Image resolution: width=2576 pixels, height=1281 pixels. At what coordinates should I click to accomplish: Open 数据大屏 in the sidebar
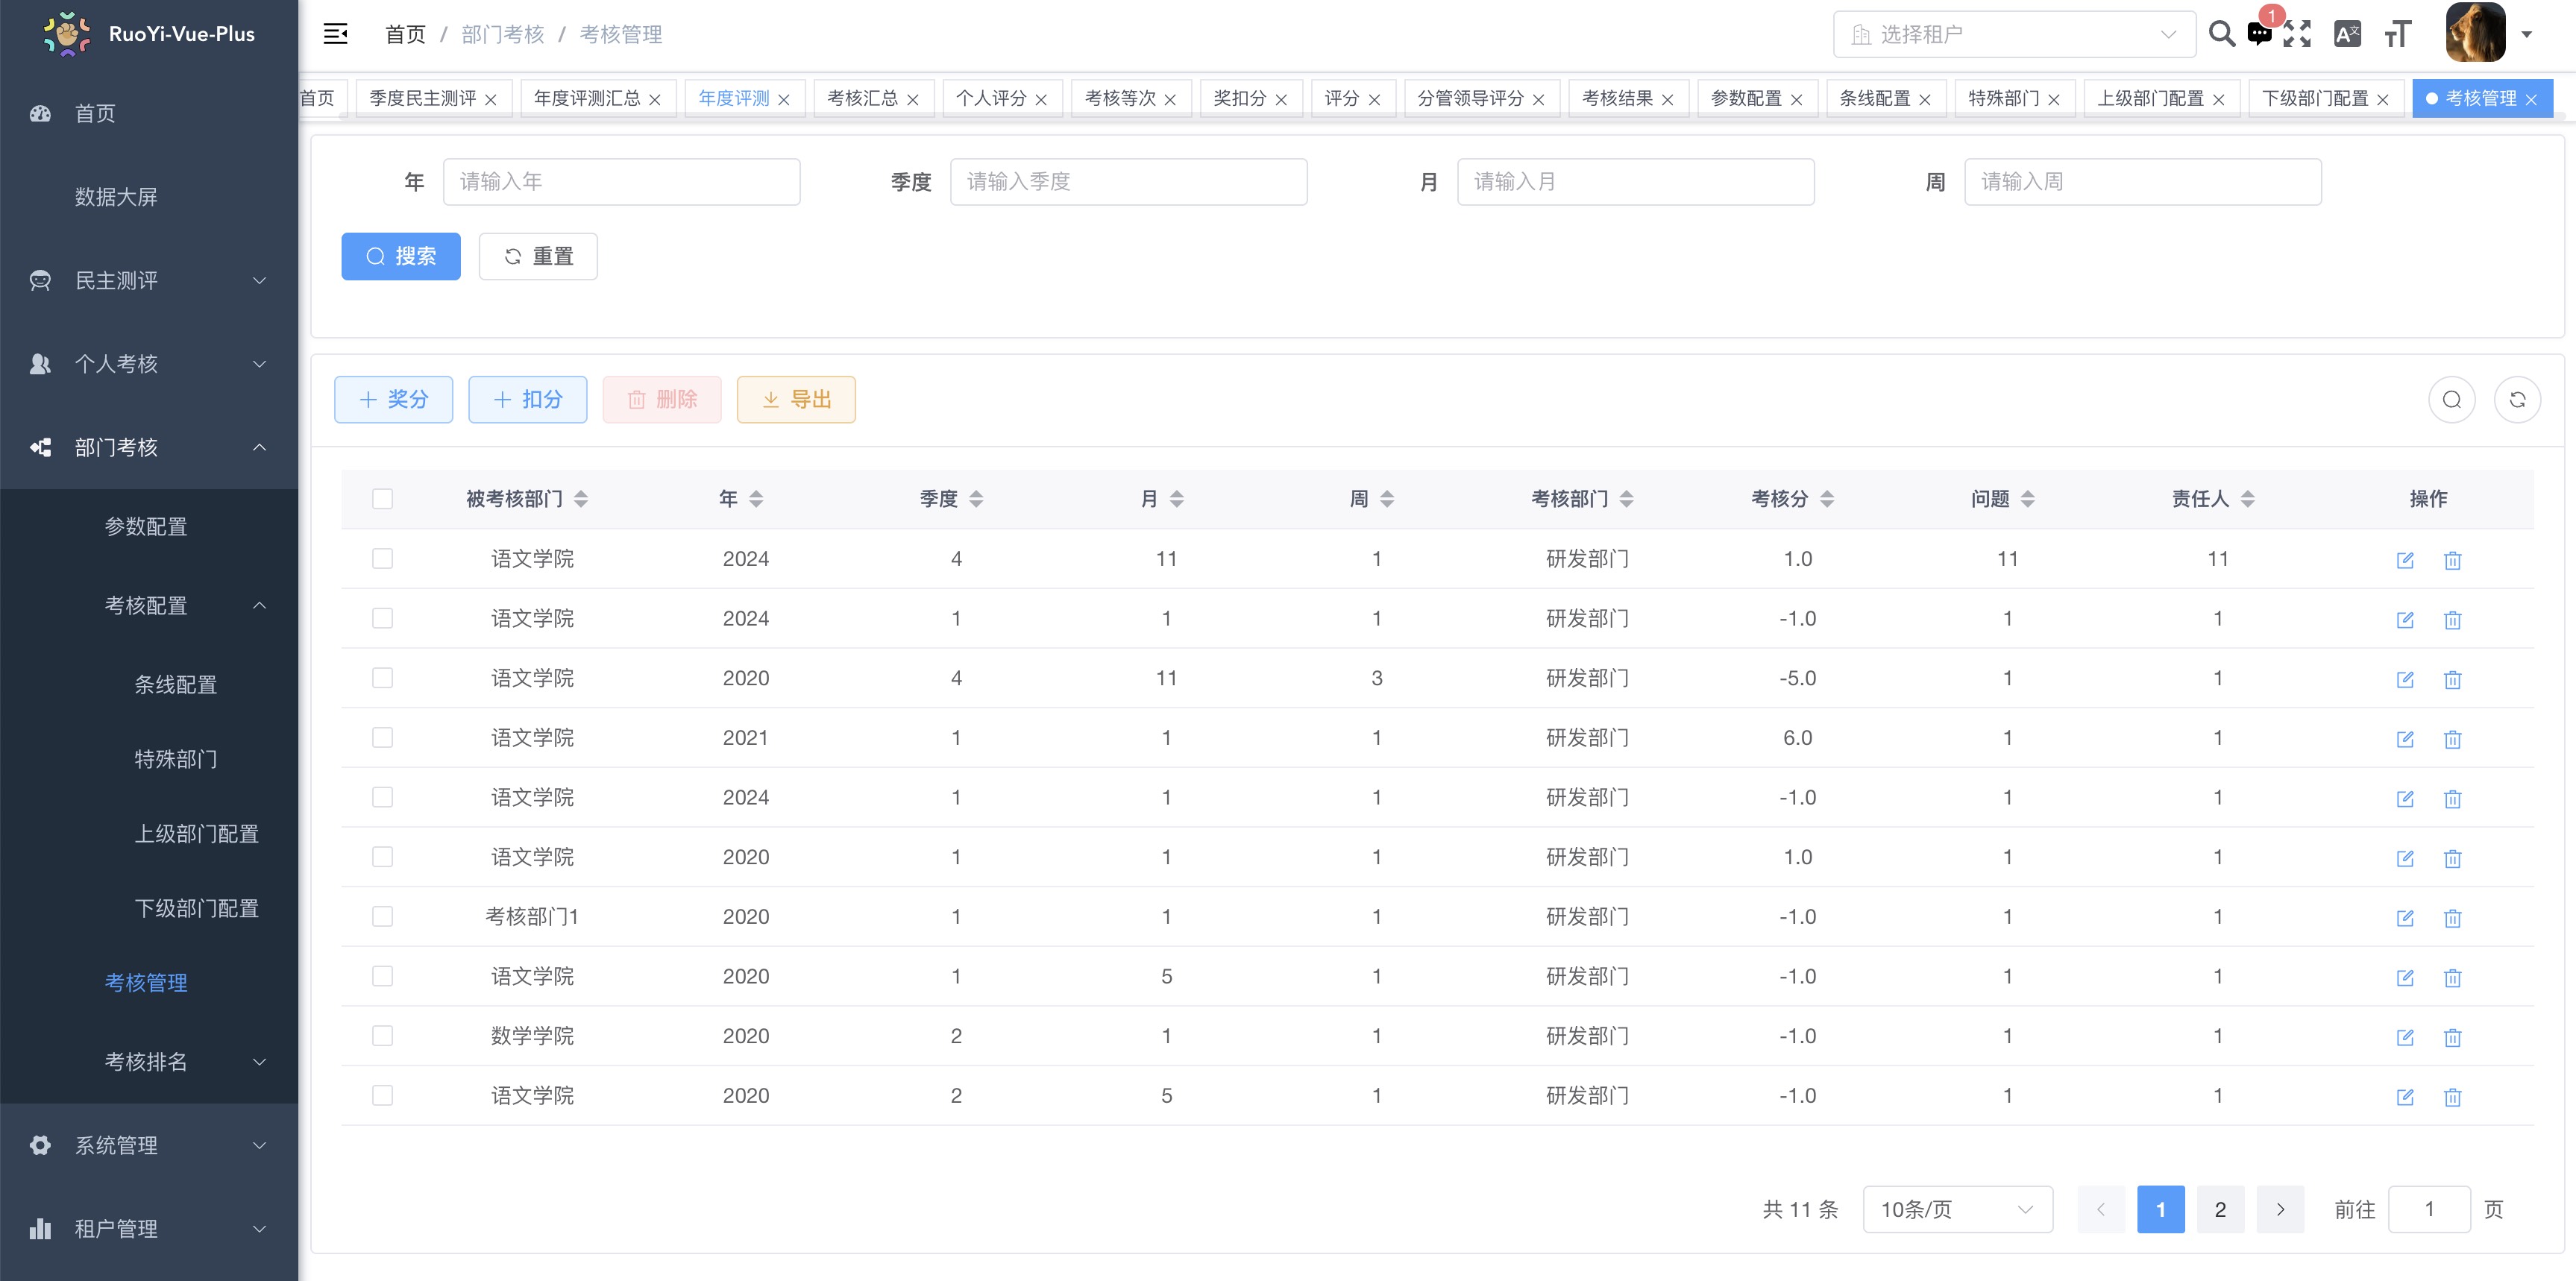[116, 197]
